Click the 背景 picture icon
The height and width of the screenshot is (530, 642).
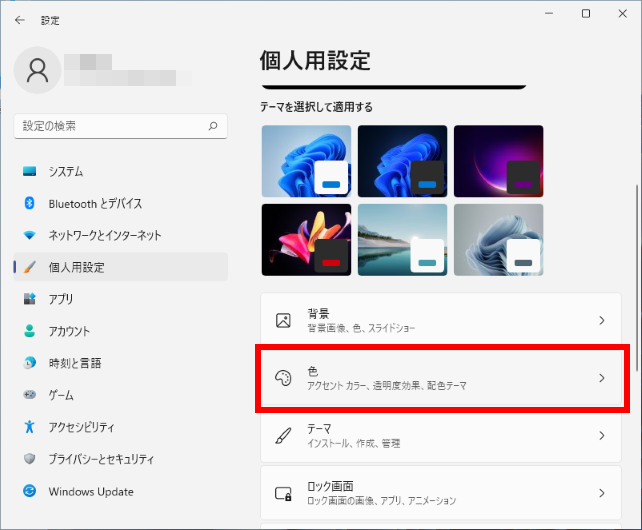(283, 320)
